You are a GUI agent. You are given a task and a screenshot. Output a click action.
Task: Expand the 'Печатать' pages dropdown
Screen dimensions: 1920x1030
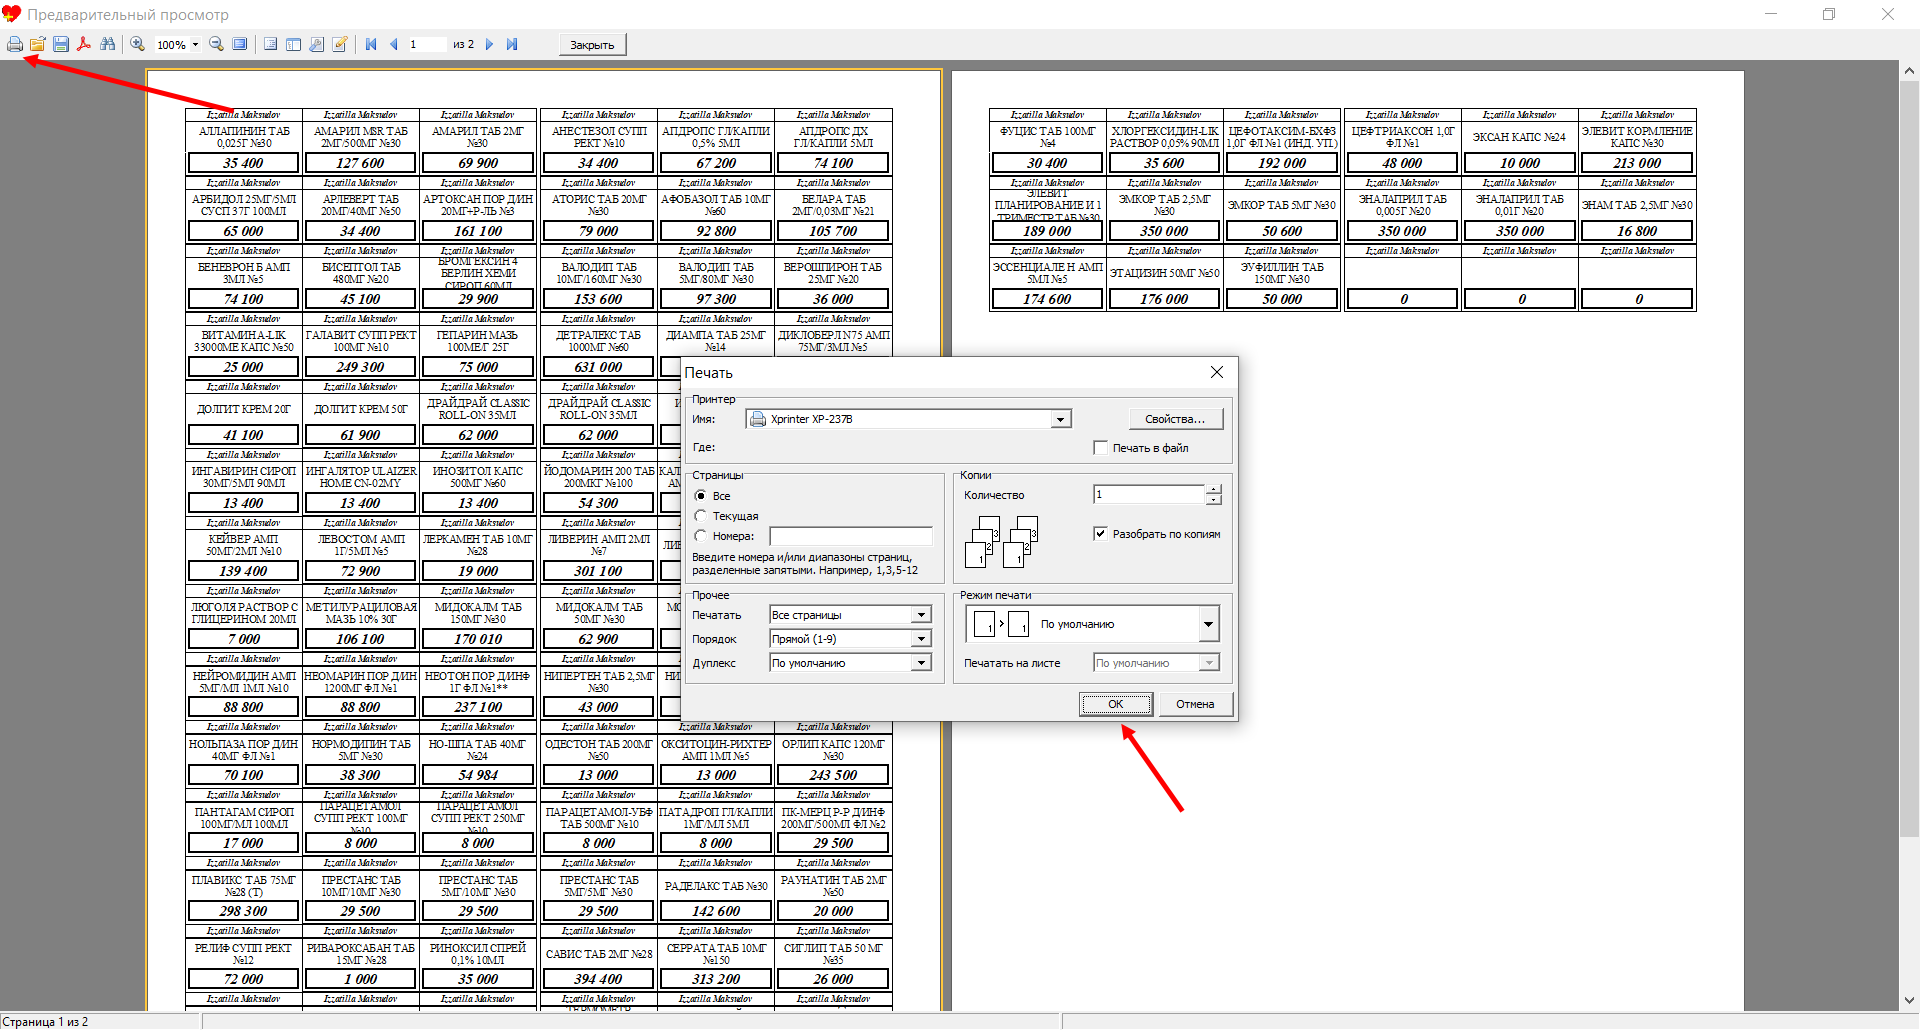(921, 615)
